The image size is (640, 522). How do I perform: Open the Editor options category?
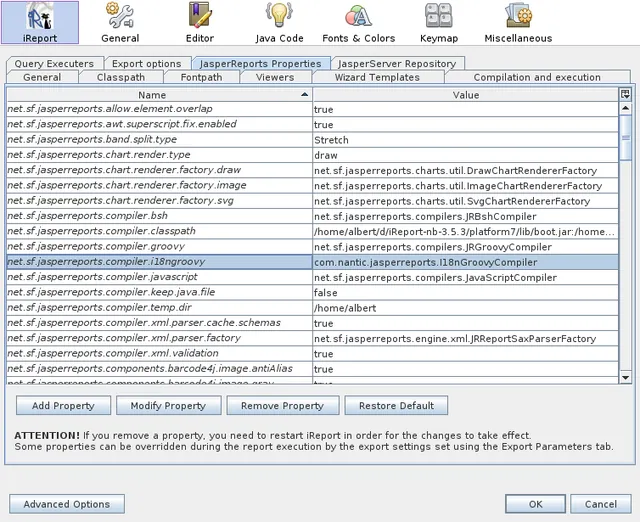(x=200, y=22)
